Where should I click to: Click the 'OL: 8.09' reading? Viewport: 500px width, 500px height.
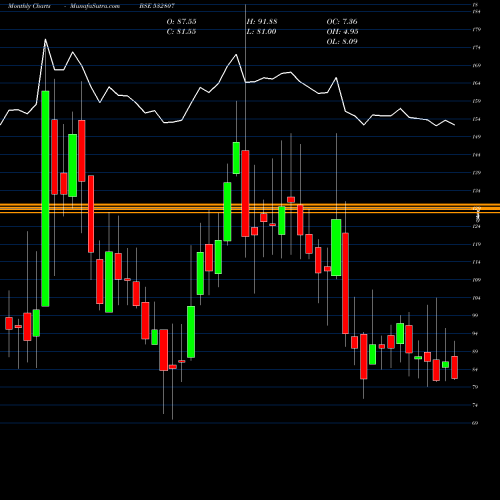click(342, 42)
